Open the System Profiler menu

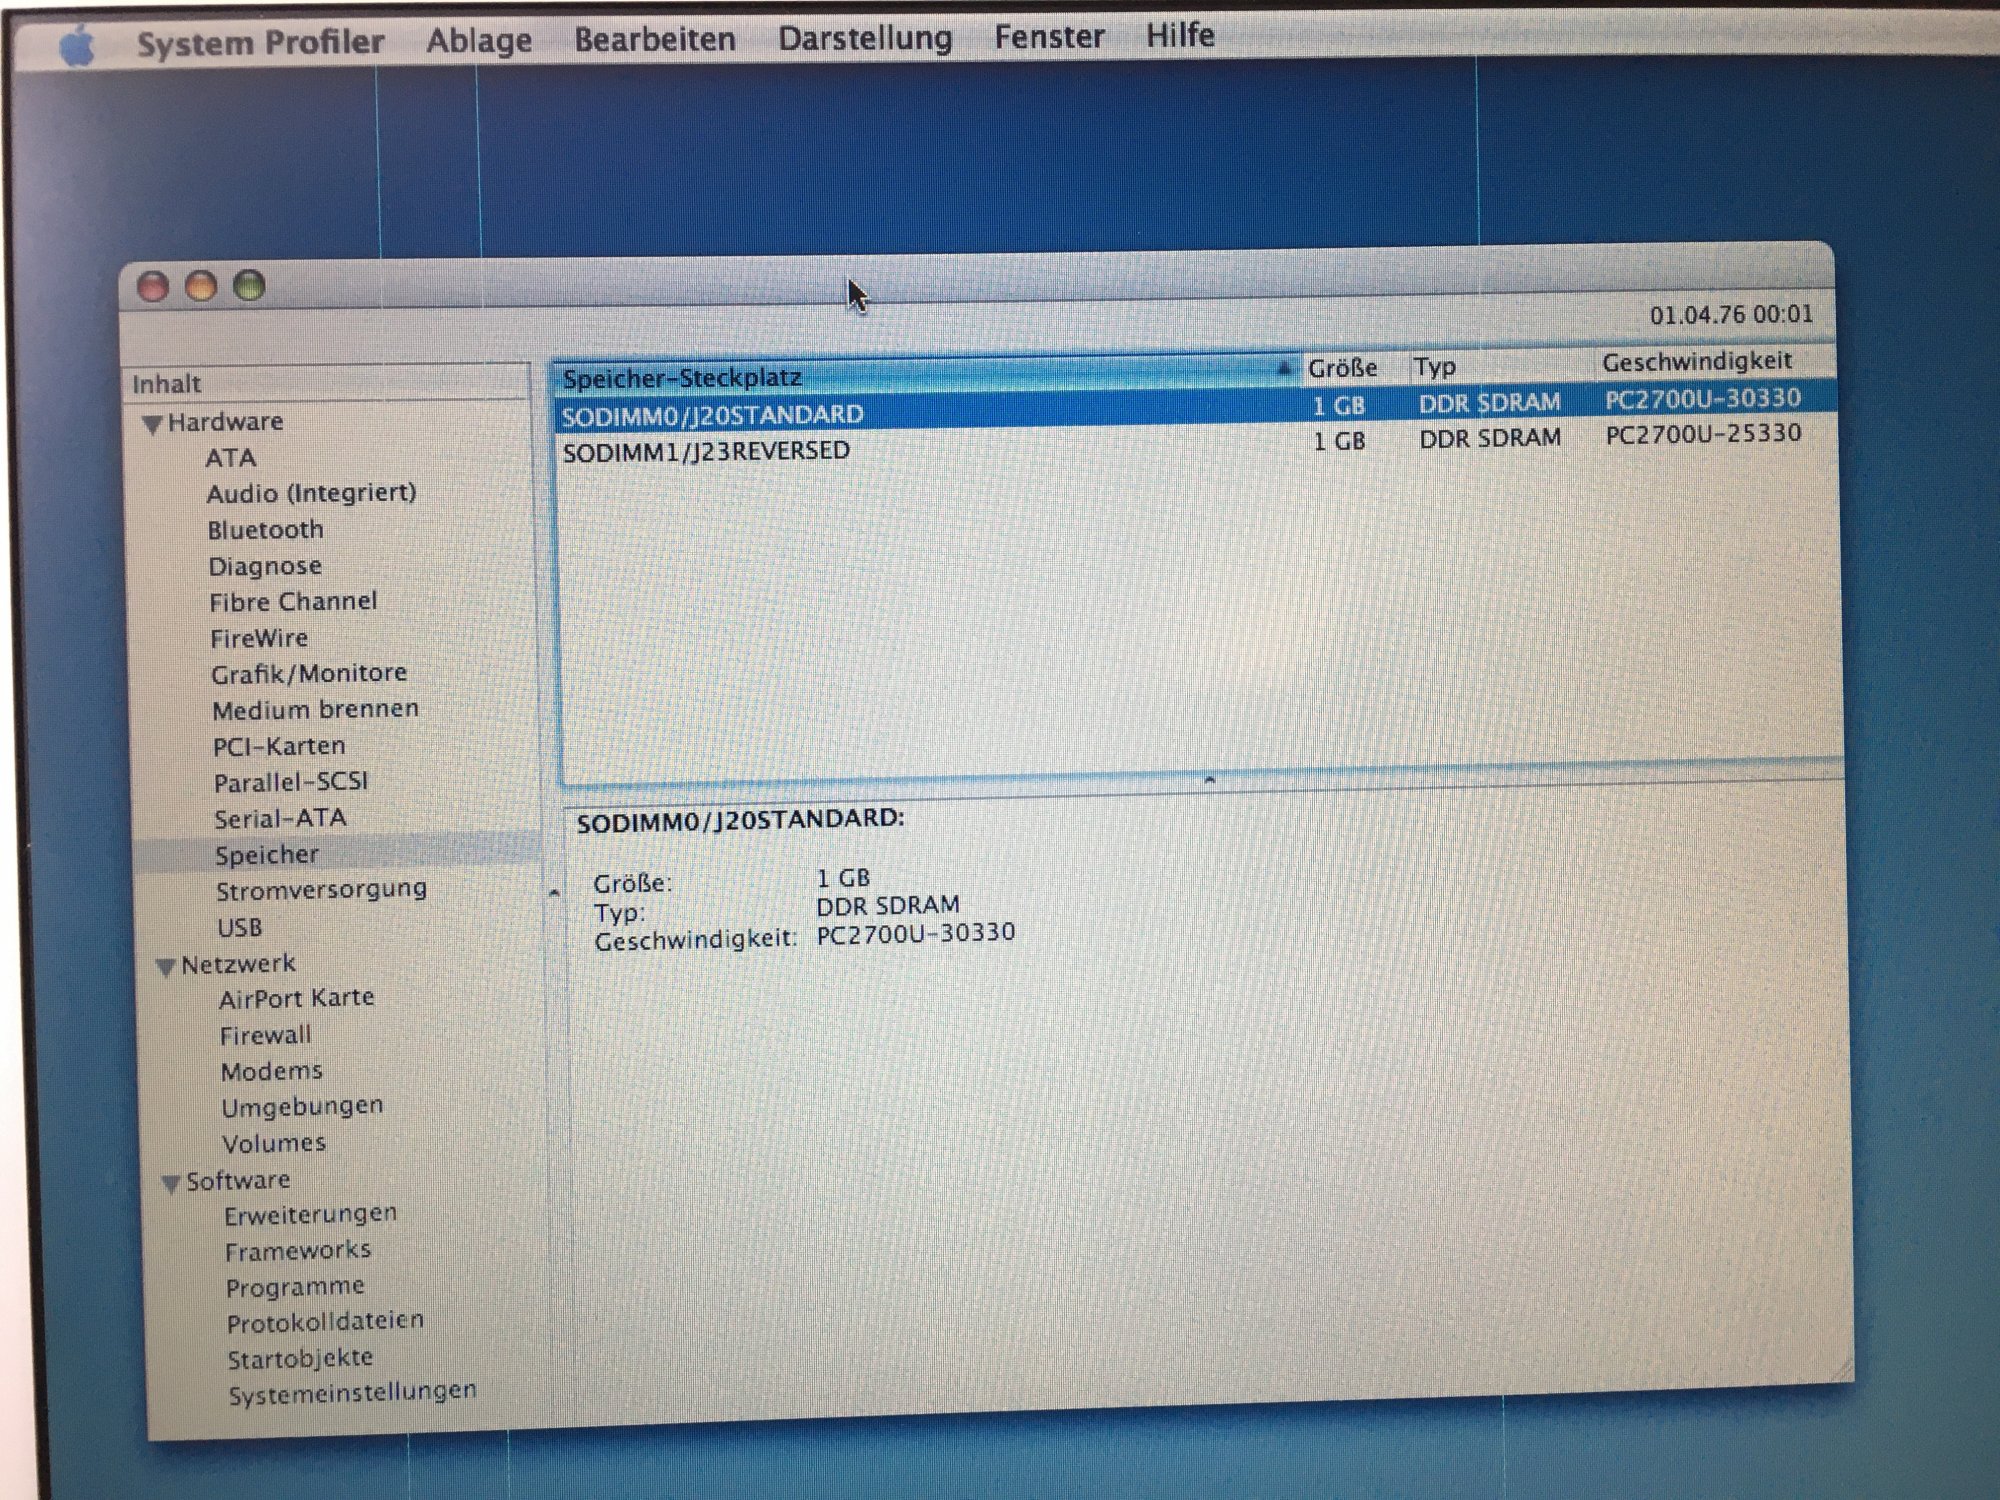pos(260,43)
